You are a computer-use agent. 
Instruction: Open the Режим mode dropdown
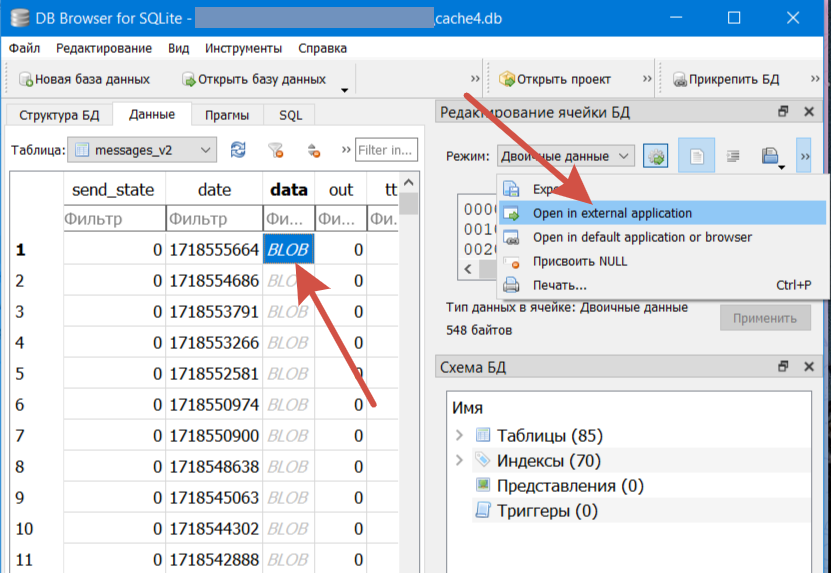click(x=565, y=156)
